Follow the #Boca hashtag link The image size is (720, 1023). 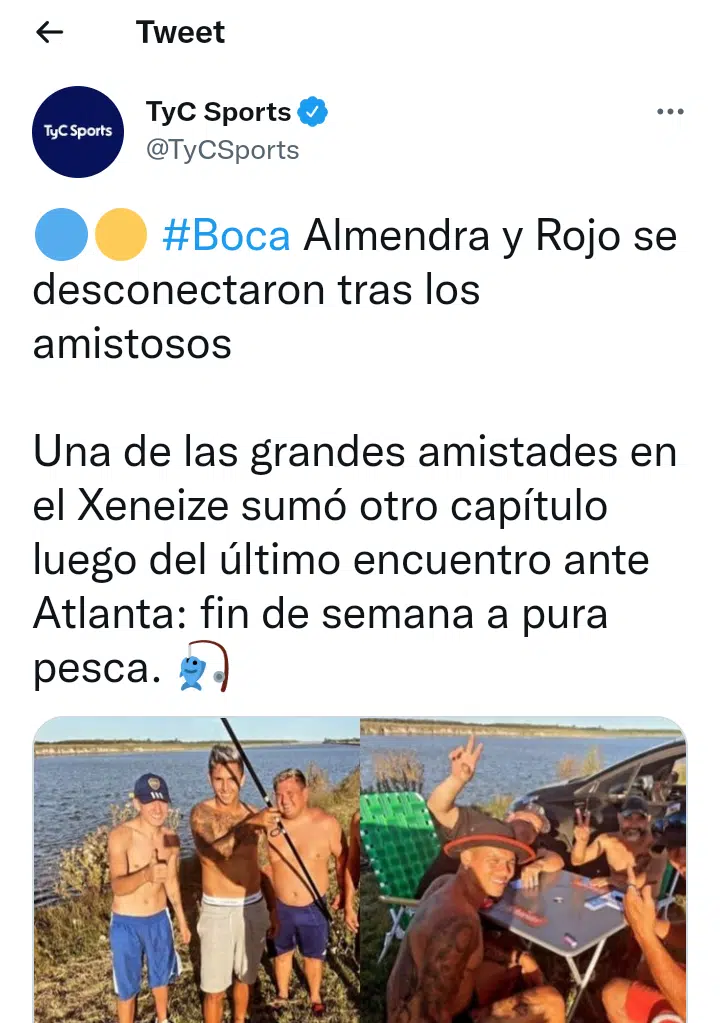226,235
